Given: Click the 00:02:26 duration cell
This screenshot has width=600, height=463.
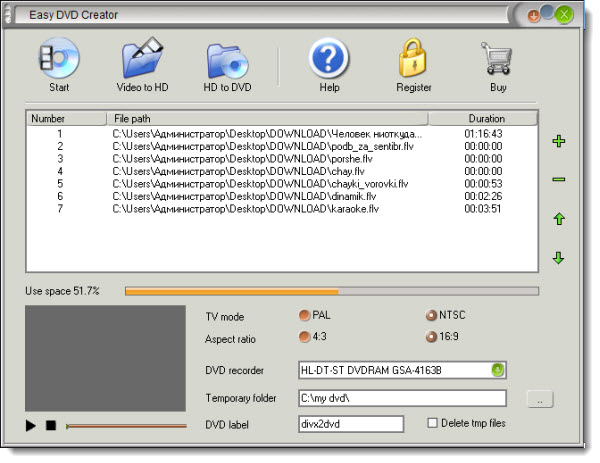Looking at the screenshot, I should (x=483, y=196).
